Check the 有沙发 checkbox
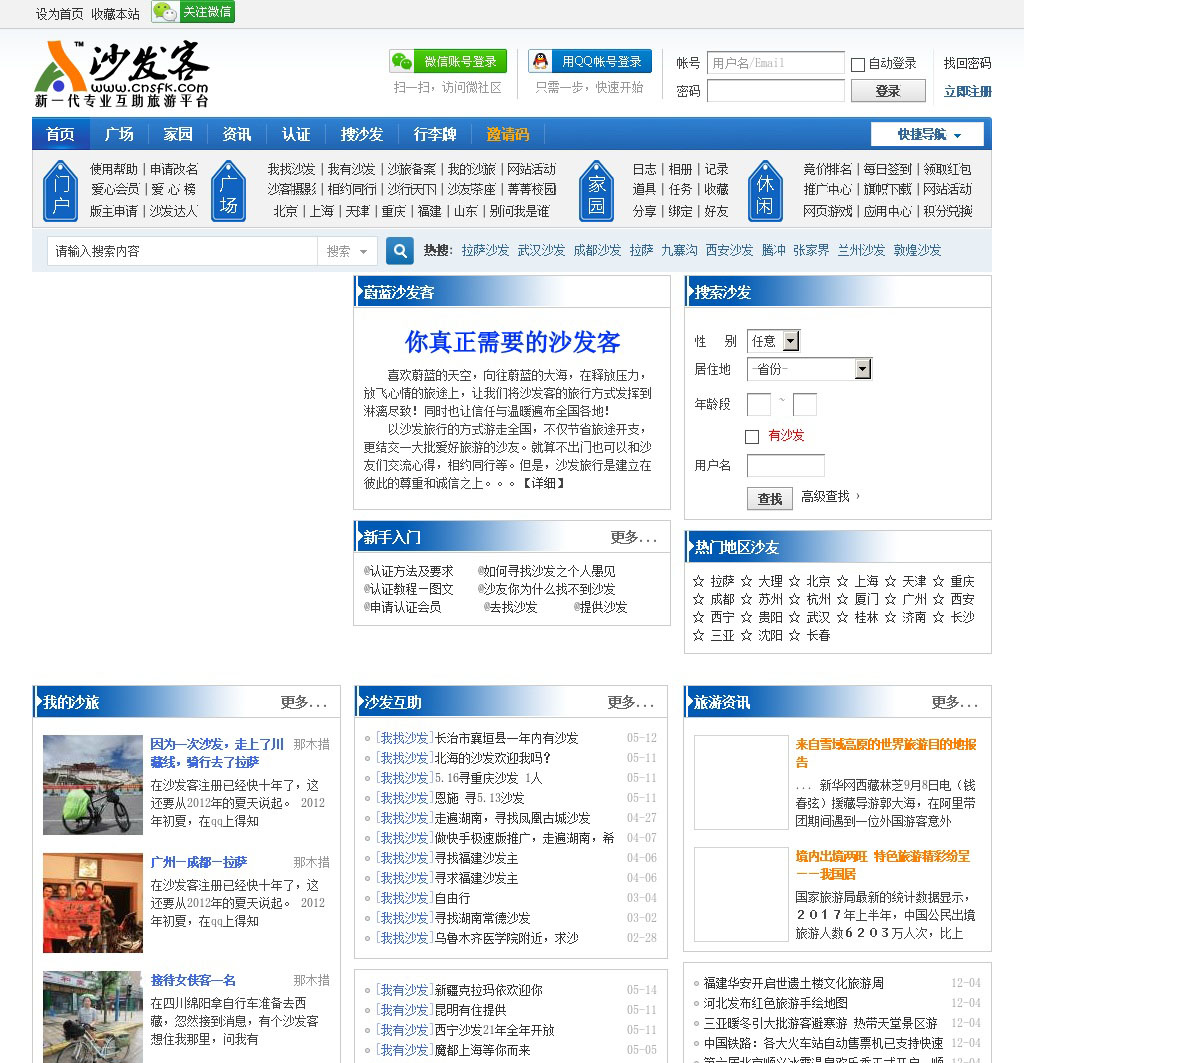The image size is (1200, 1063). (x=752, y=436)
